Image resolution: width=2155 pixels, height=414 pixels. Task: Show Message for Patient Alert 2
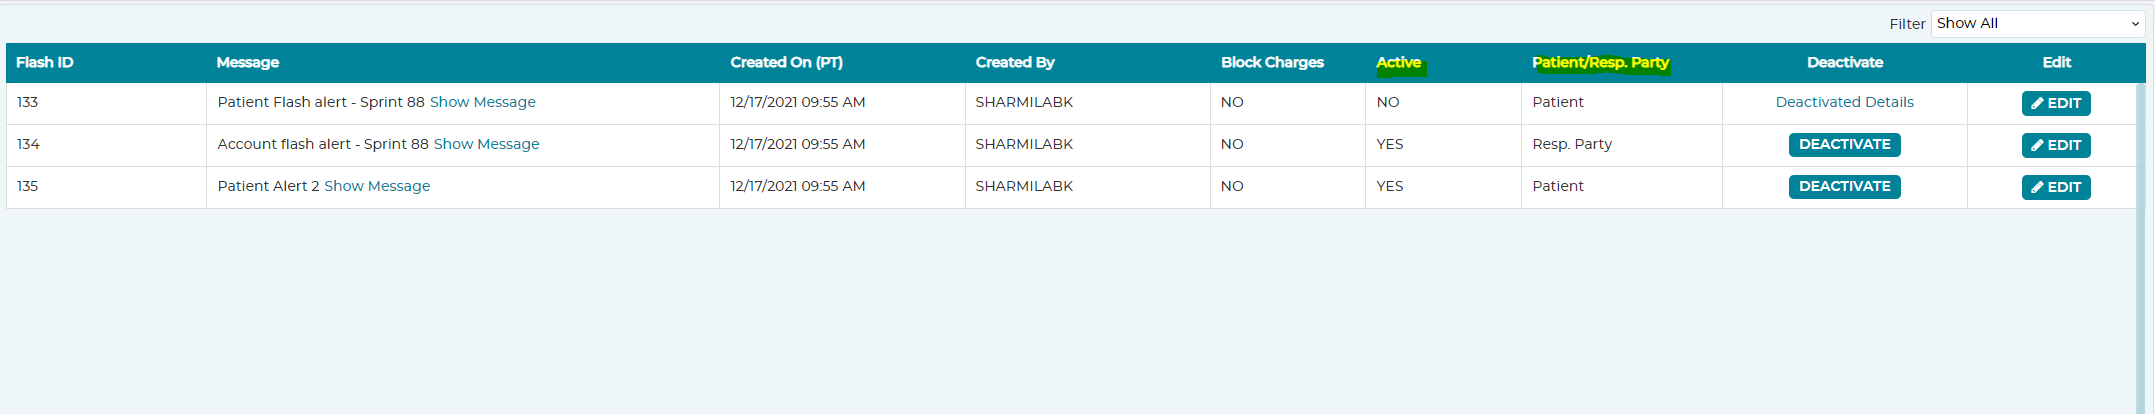[x=377, y=186]
